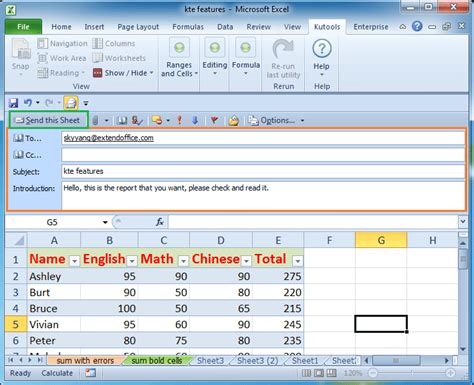Switch to the Enterprise ribbon tab

[x=371, y=27]
